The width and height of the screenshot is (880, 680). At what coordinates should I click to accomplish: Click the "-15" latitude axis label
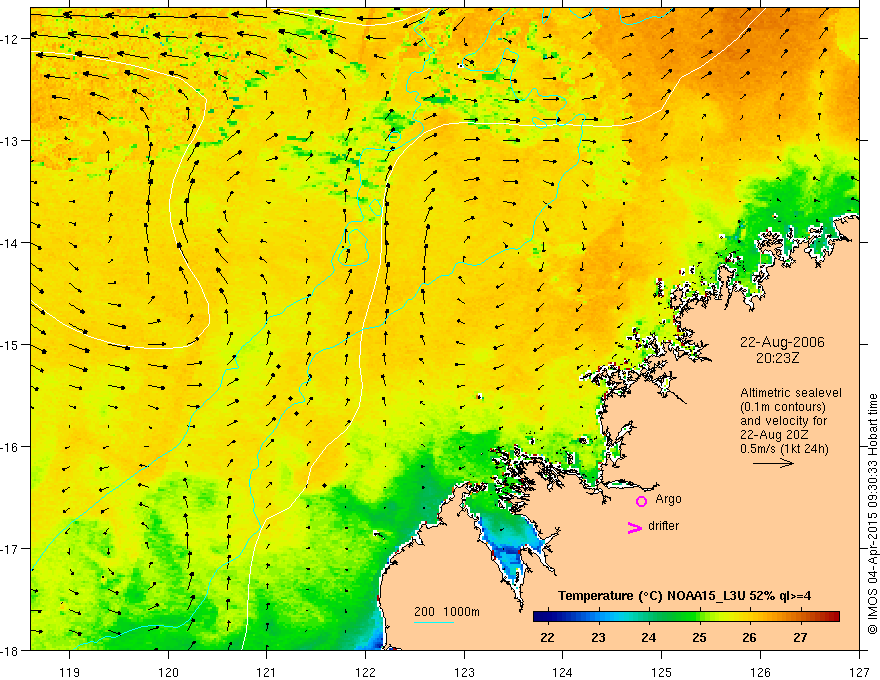tap(10, 345)
